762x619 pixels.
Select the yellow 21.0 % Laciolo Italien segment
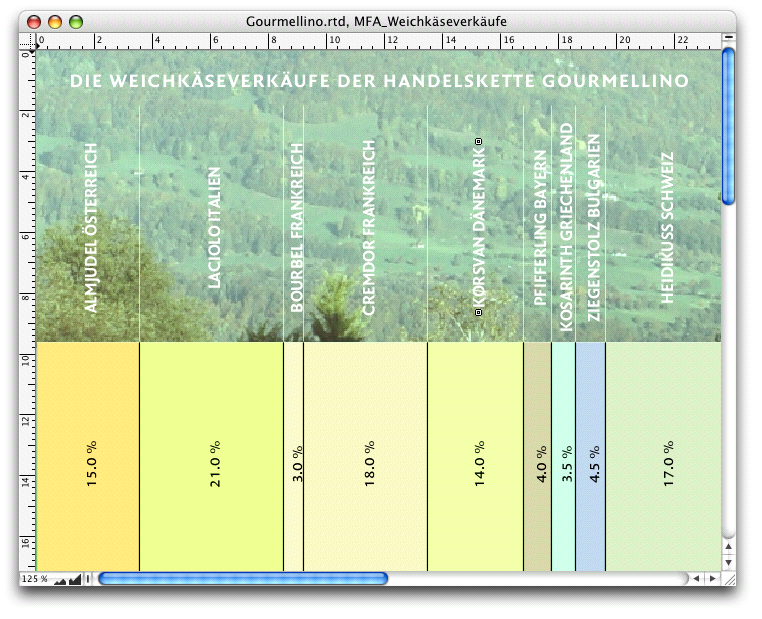click(x=211, y=456)
